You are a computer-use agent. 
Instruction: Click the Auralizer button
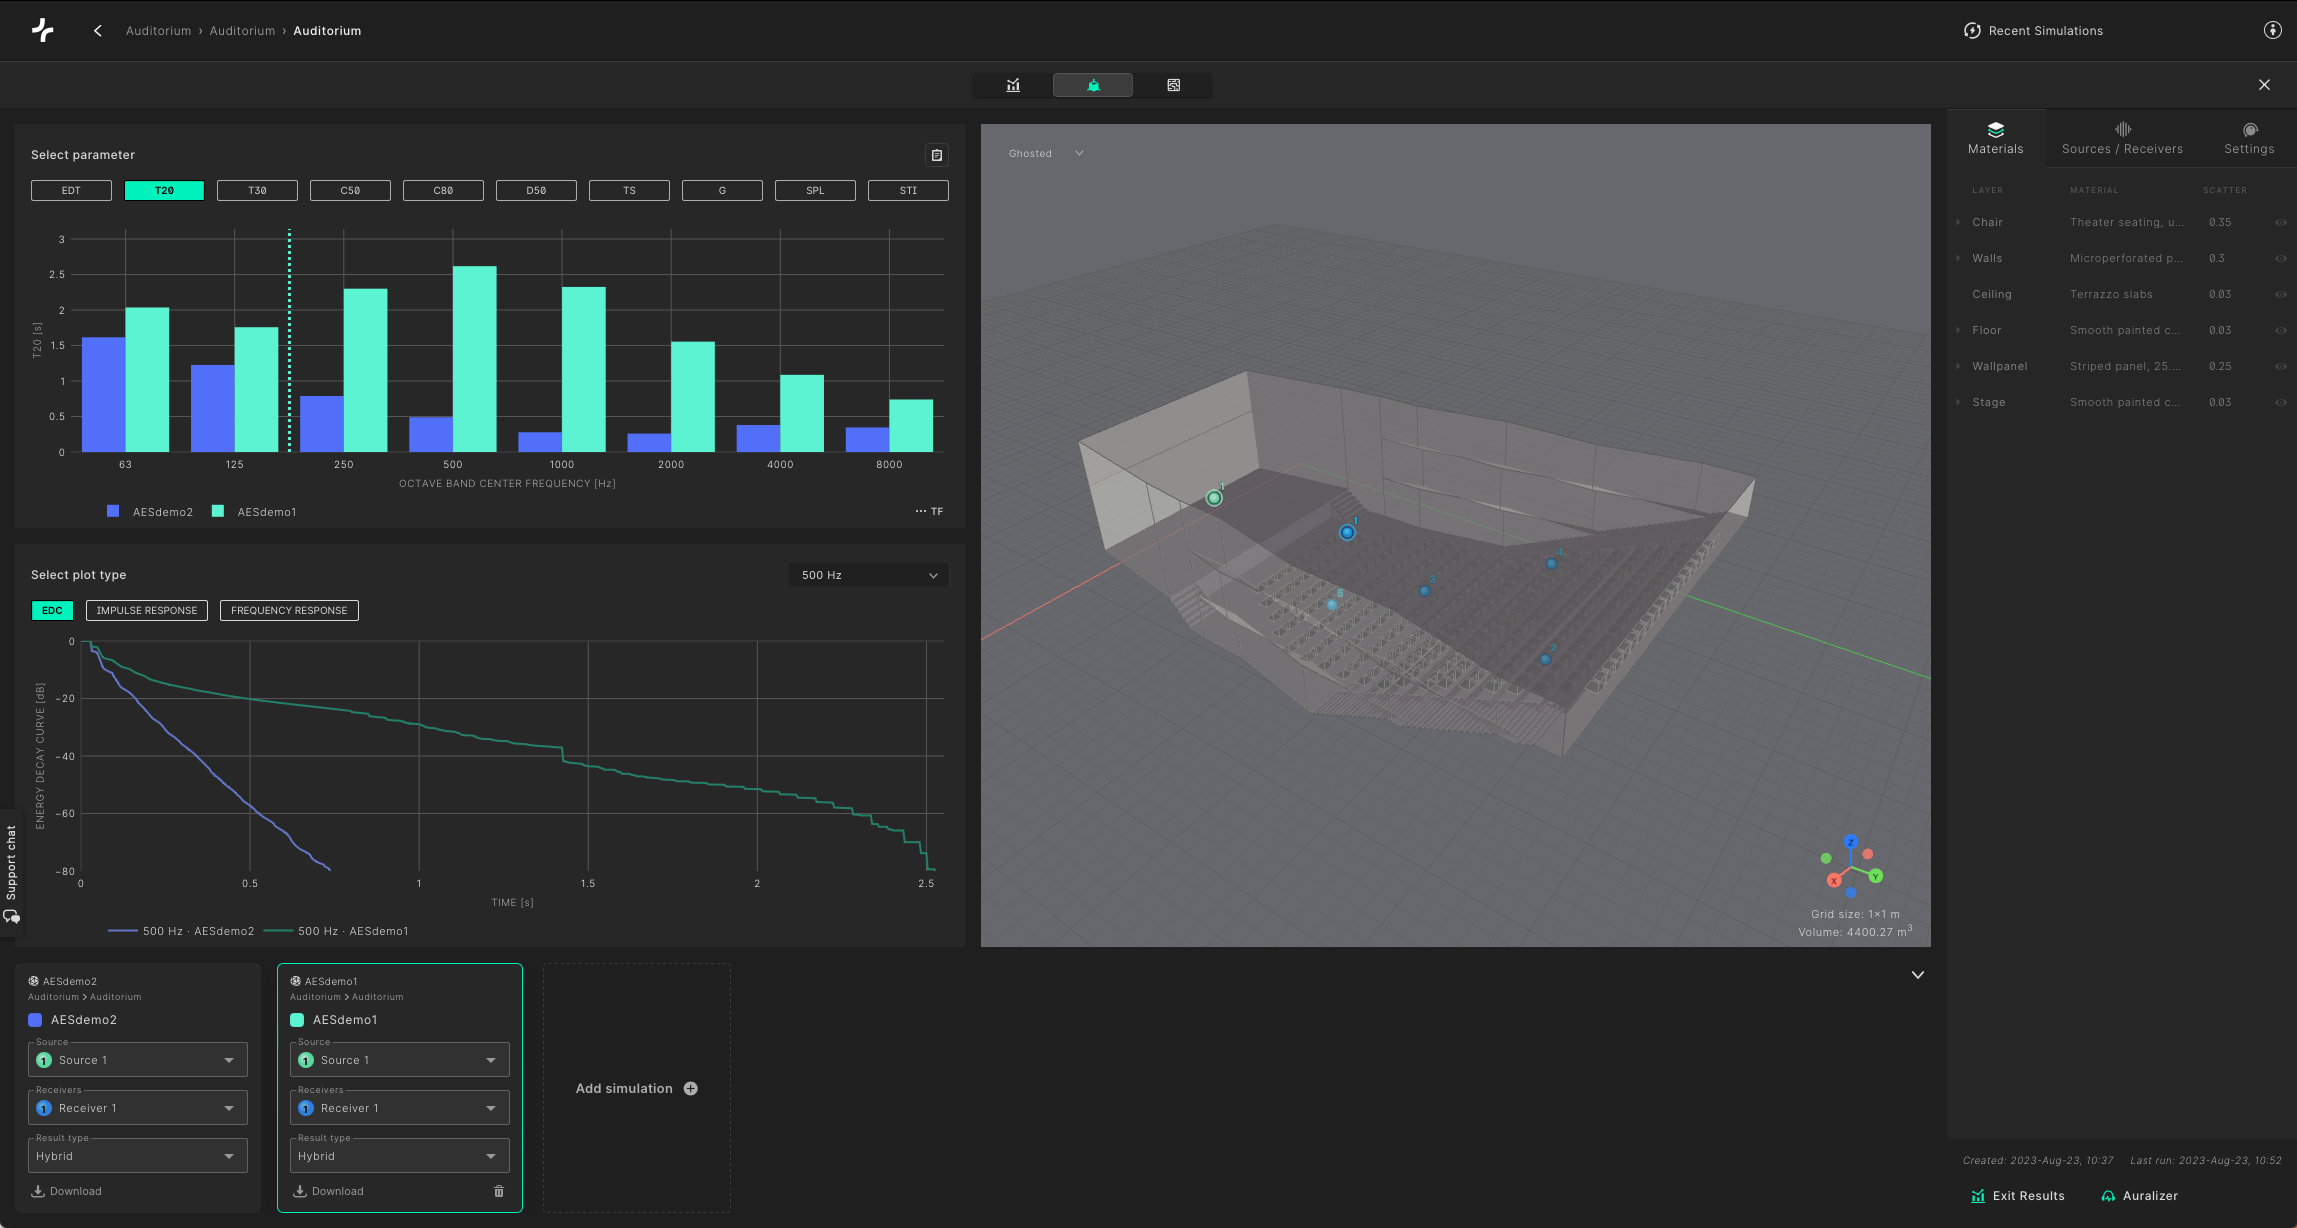(x=2139, y=1196)
